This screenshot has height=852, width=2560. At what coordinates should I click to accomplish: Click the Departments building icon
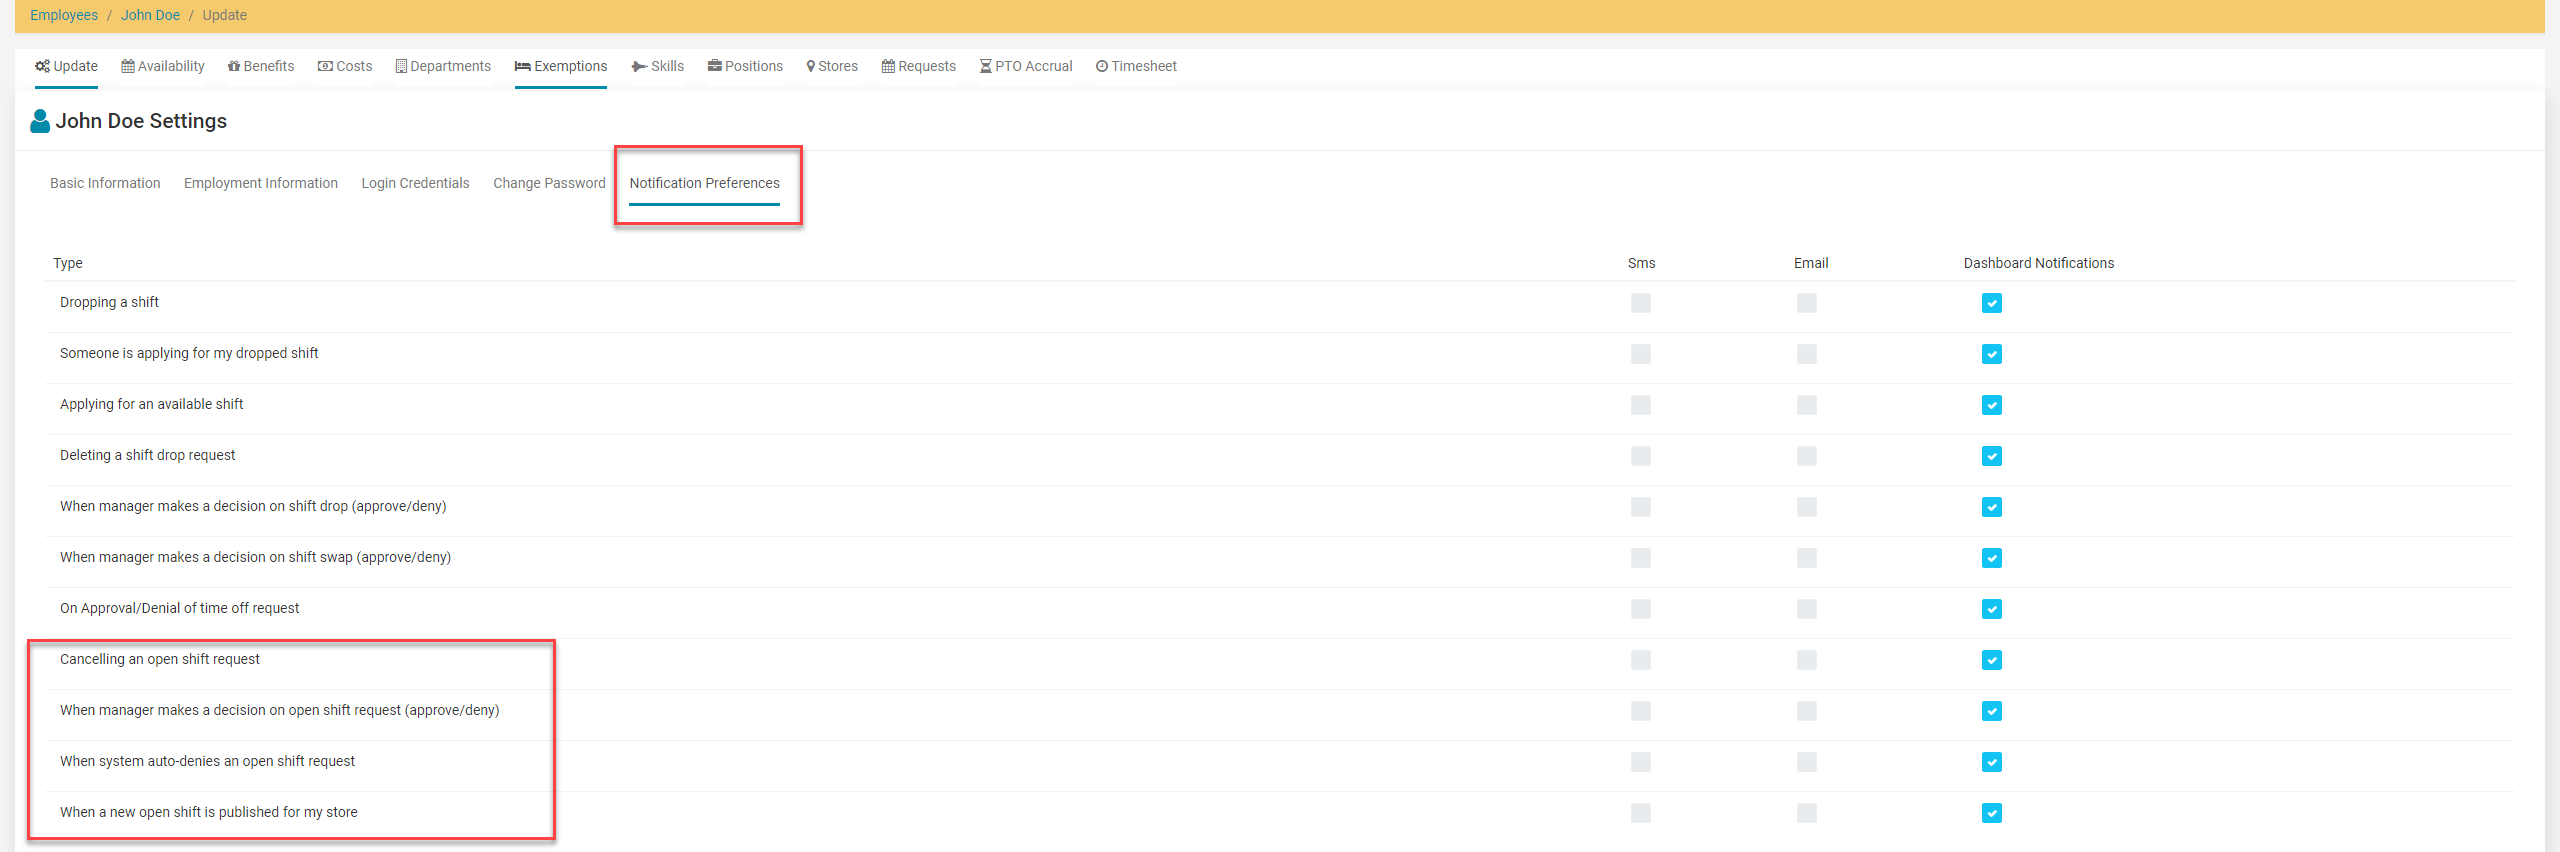[x=401, y=66]
